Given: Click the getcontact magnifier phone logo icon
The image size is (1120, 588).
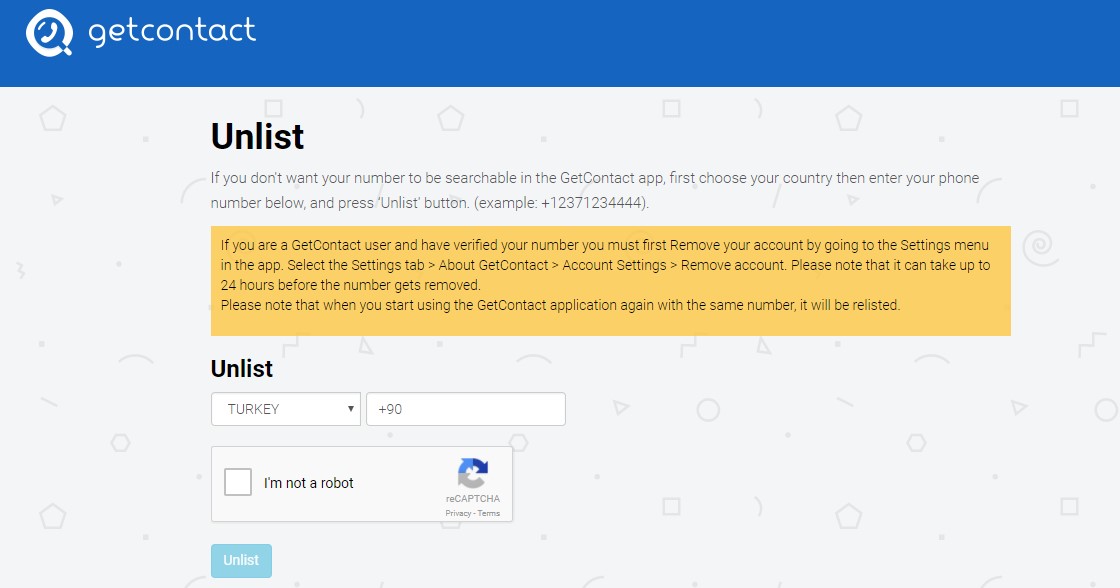Looking at the screenshot, I should click(48, 33).
